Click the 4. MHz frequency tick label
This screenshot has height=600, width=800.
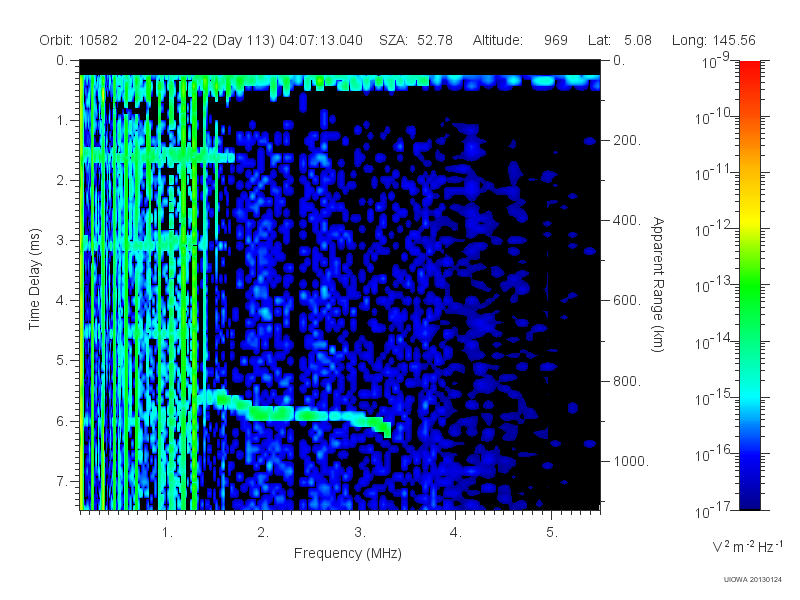tap(456, 533)
